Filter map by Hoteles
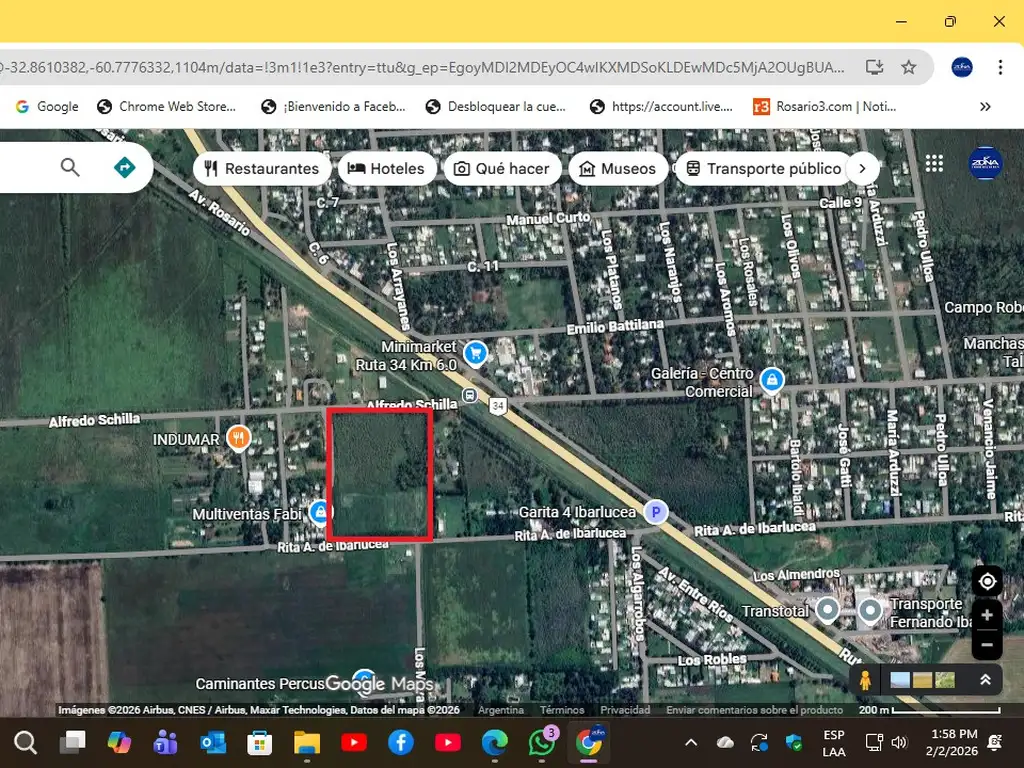This screenshot has width=1024, height=768. pos(387,168)
